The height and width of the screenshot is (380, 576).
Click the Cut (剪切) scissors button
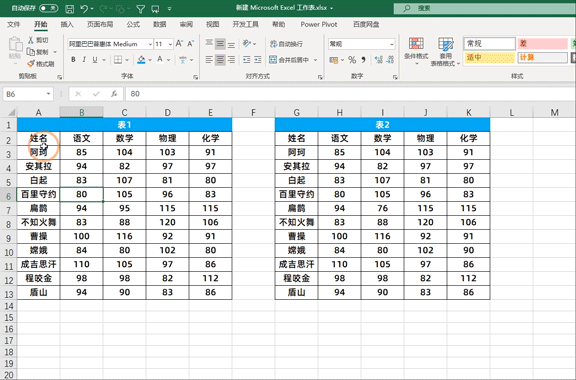coord(38,40)
